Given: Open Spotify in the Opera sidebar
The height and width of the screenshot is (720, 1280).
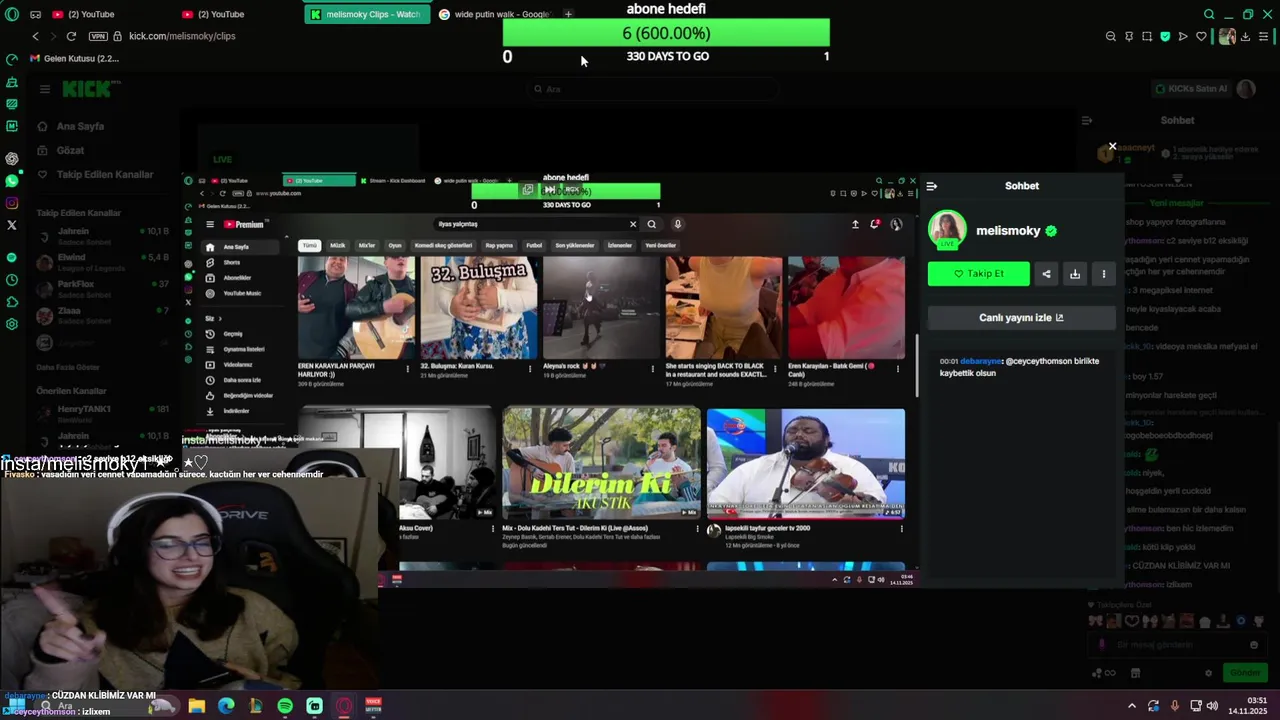Looking at the screenshot, I should [x=12, y=257].
